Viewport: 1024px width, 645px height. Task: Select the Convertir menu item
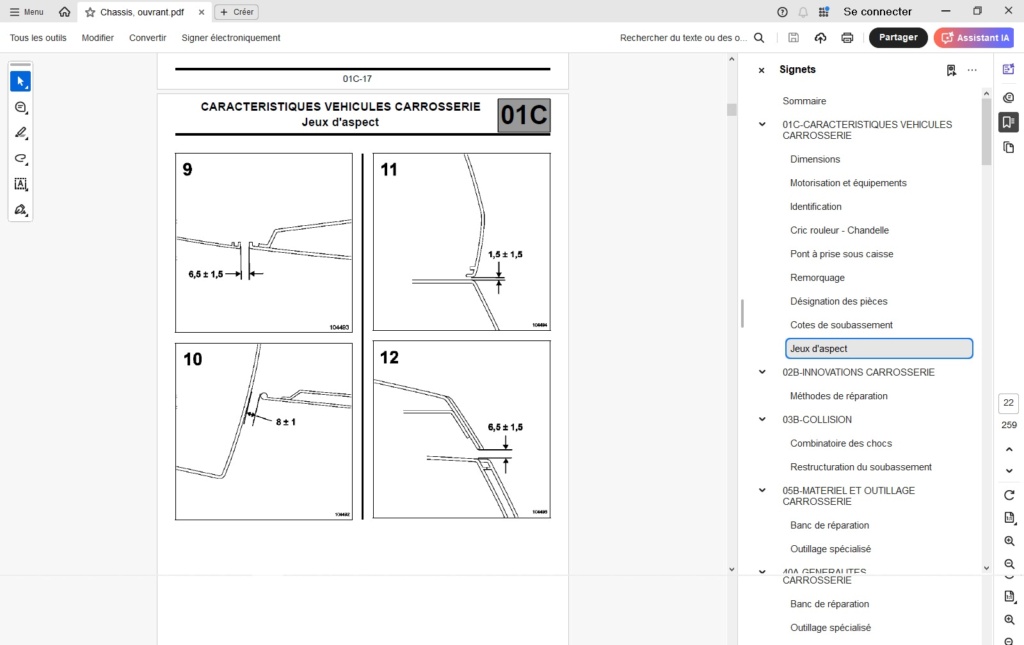[x=148, y=38]
